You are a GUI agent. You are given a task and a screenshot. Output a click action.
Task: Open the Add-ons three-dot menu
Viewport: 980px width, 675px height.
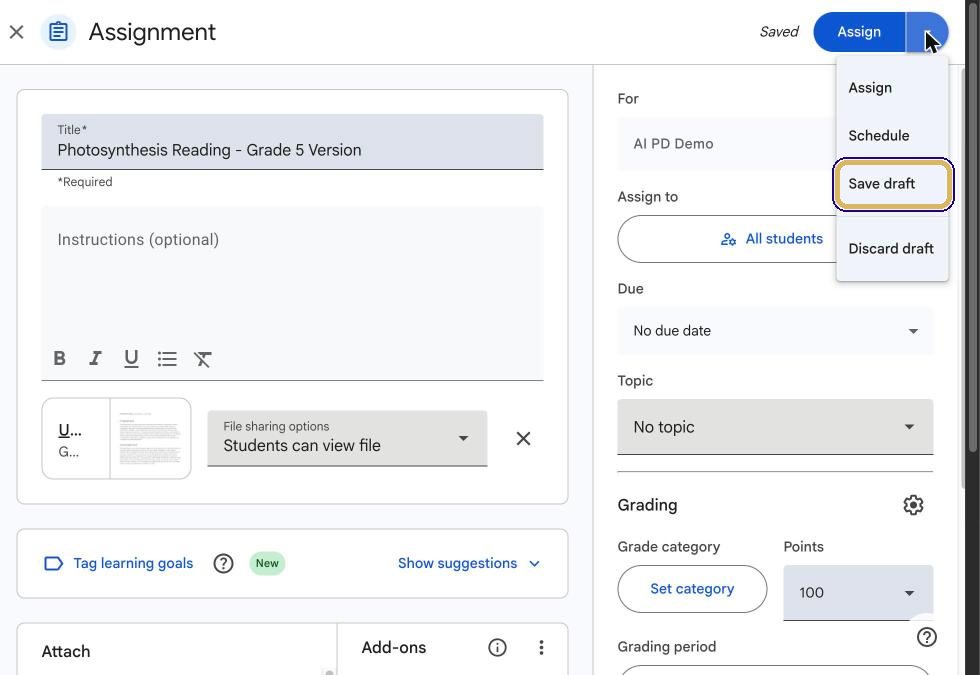[x=541, y=648]
